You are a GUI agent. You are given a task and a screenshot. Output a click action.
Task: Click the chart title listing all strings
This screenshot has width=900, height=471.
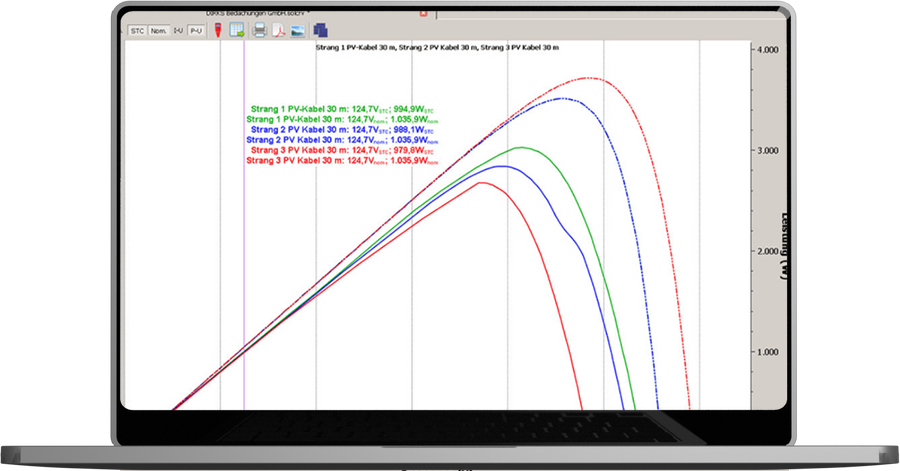click(436, 48)
